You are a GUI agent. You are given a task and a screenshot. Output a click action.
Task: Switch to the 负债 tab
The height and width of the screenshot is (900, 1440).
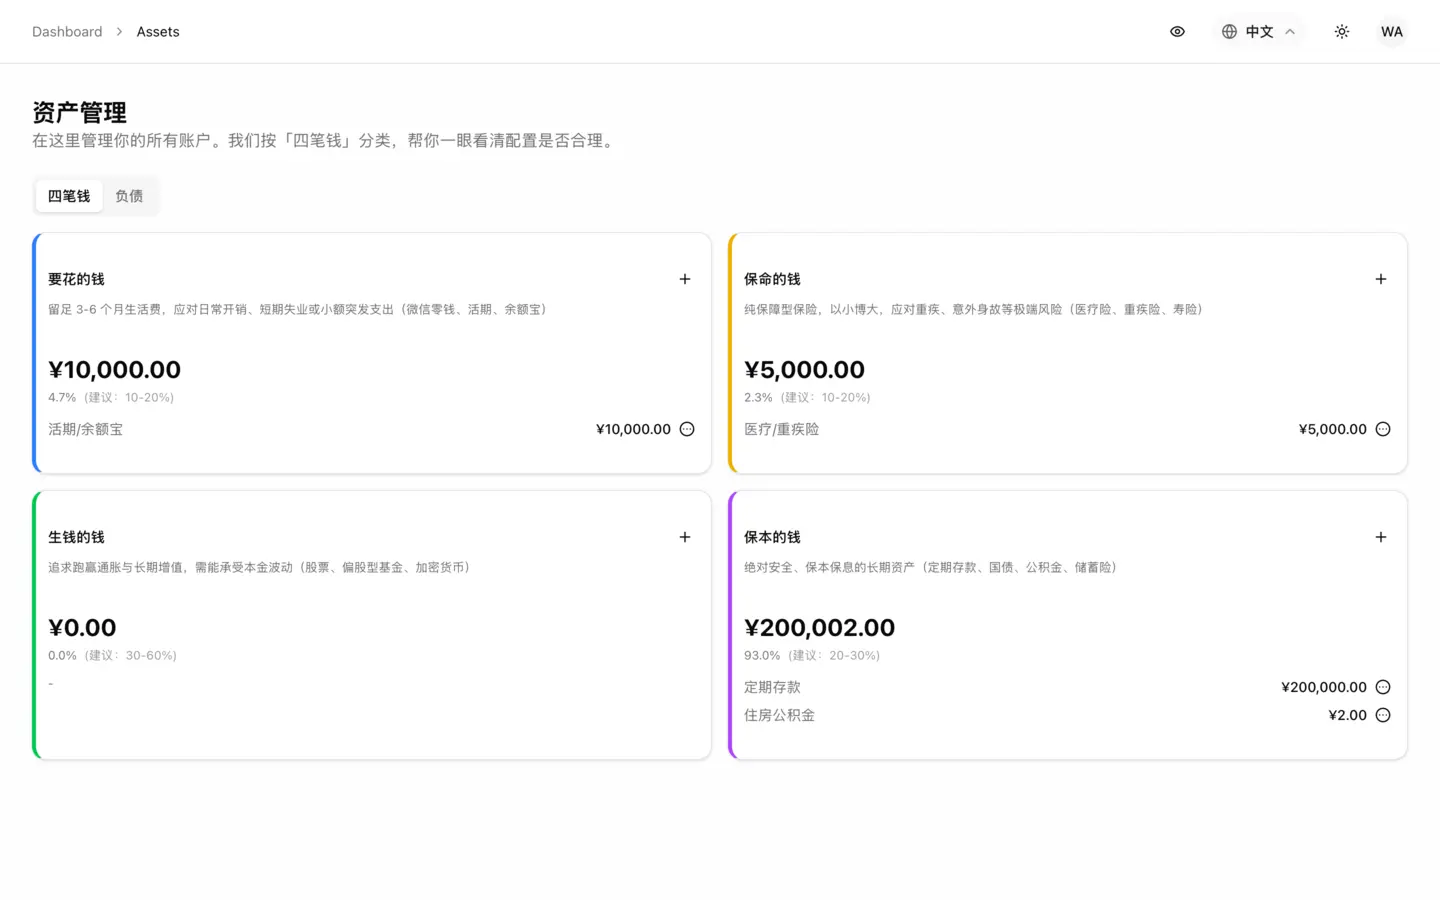pyautogui.click(x=129, y=196)
